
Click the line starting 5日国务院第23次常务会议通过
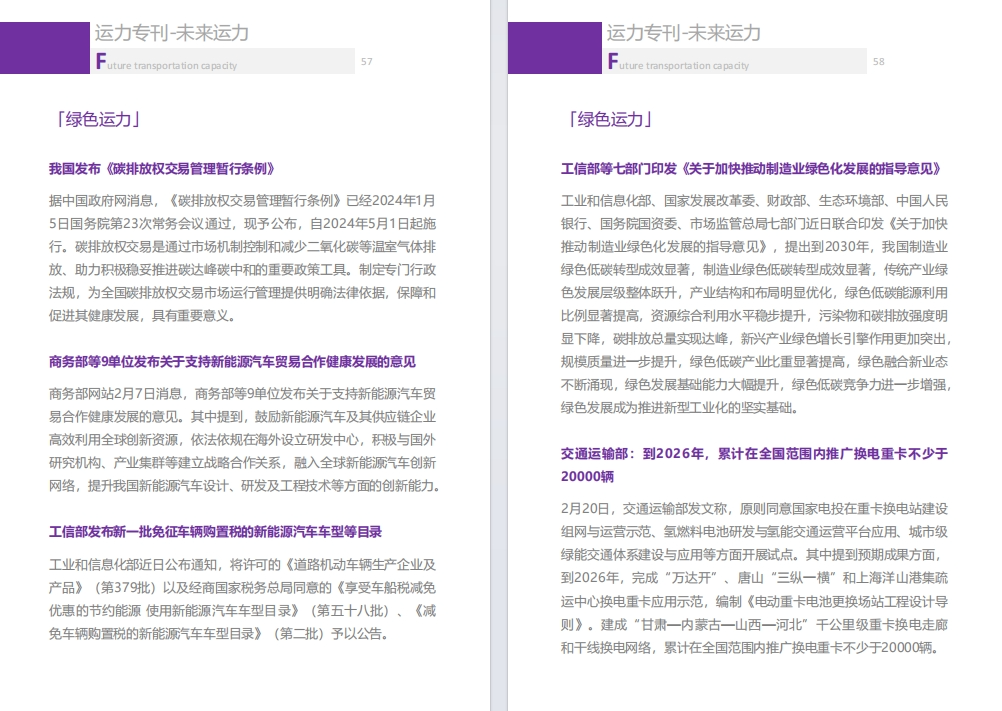(242, 224)
